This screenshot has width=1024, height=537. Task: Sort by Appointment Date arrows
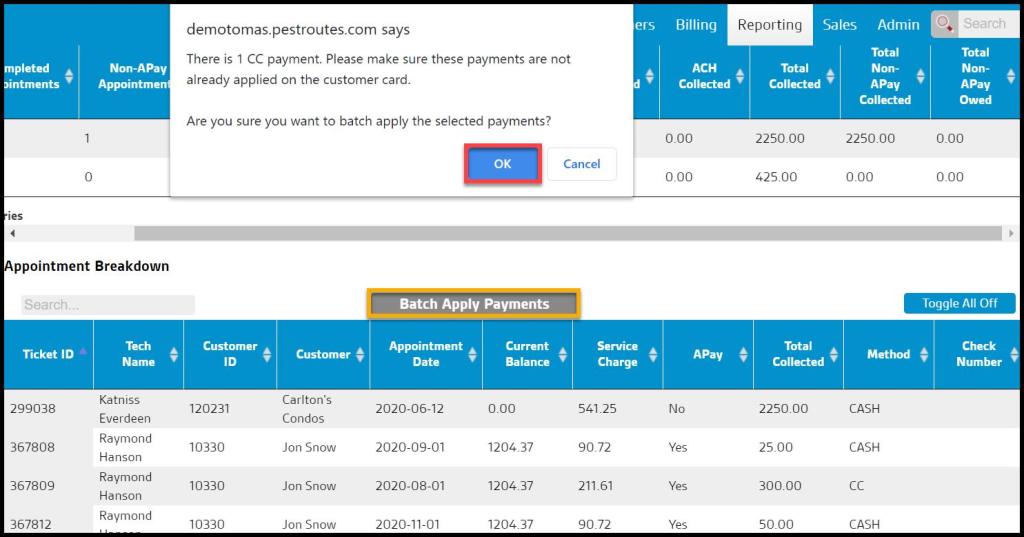pos(472,354)
